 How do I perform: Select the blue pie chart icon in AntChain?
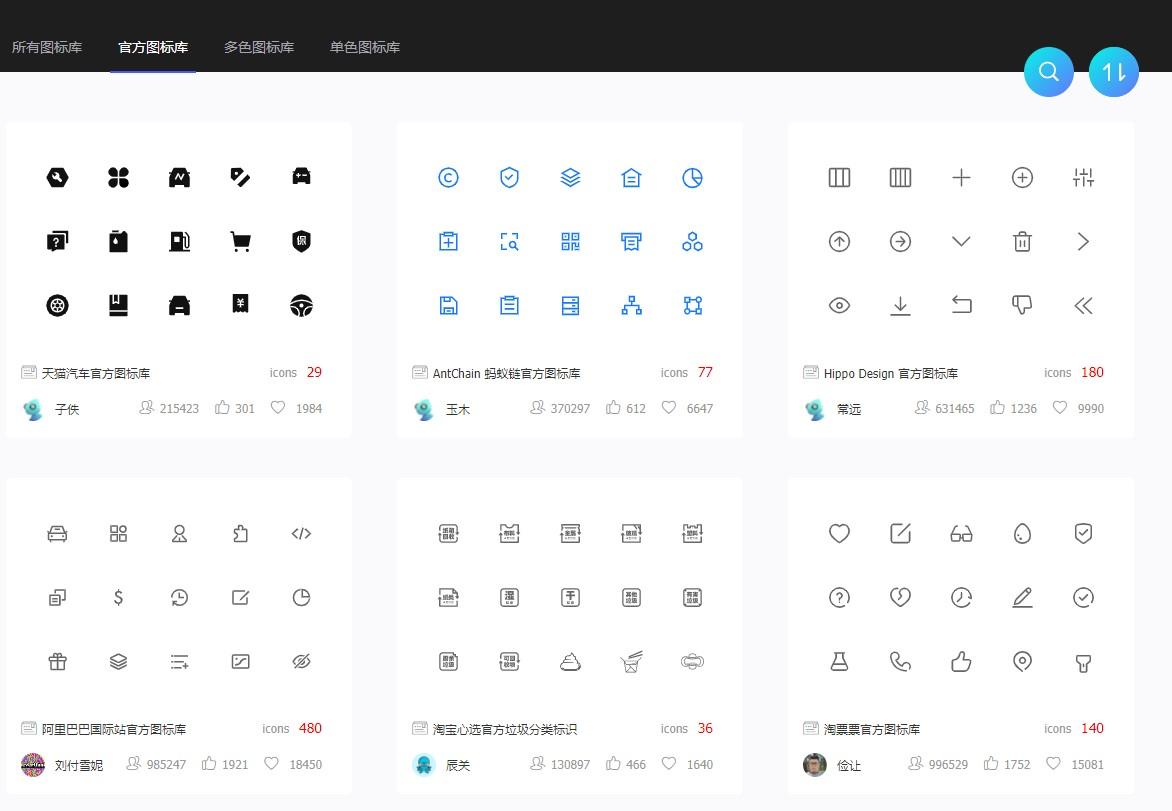pyautogui.click(x=692, y=177)
